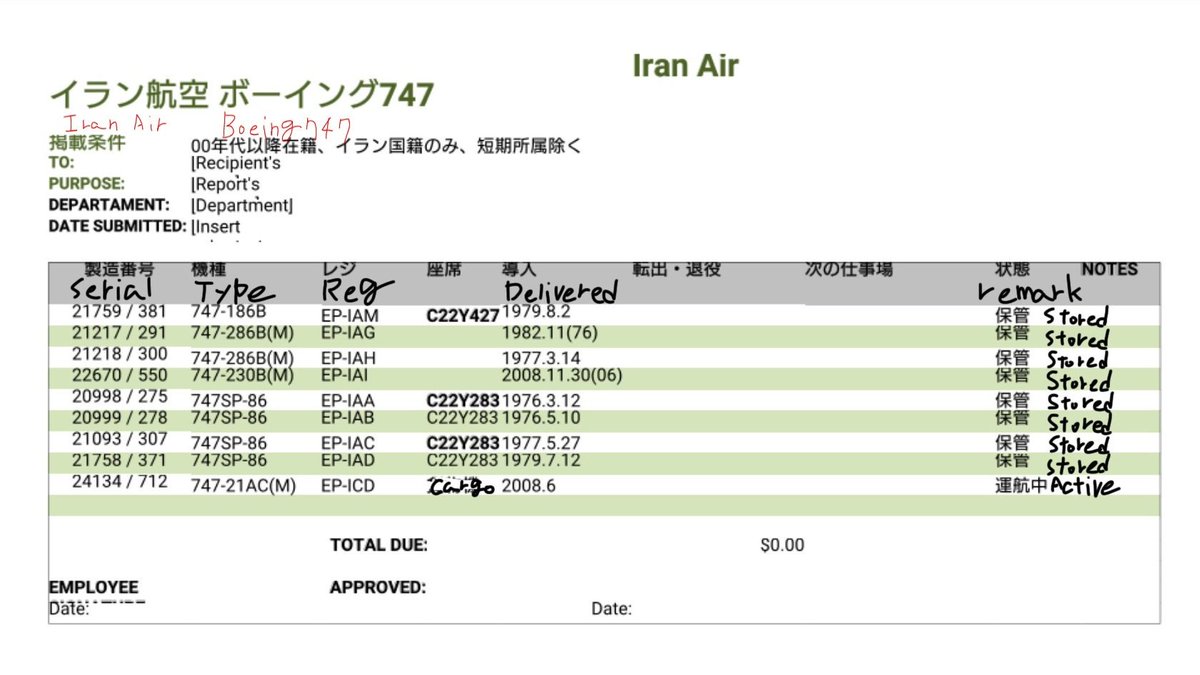
Task: Click registration EP-IAI
Action: tap(347, 376)
